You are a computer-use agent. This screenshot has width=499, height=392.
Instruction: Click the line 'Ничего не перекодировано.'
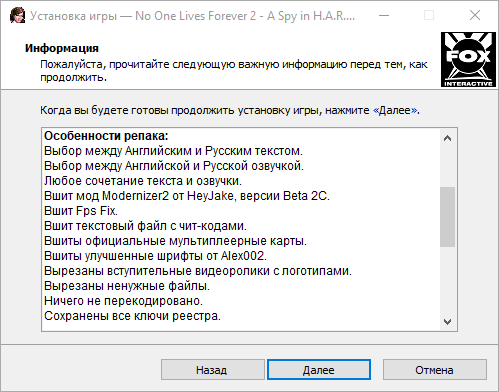click(123, 301)
